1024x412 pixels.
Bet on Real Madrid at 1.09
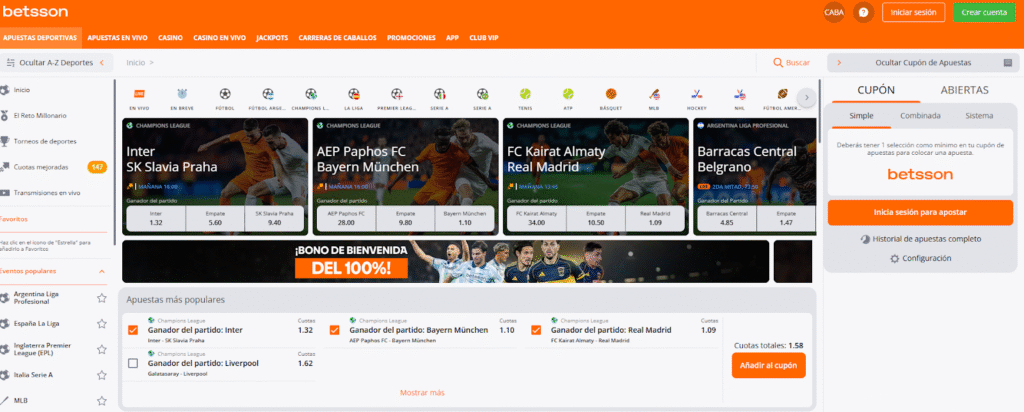(x=655, y=218)
